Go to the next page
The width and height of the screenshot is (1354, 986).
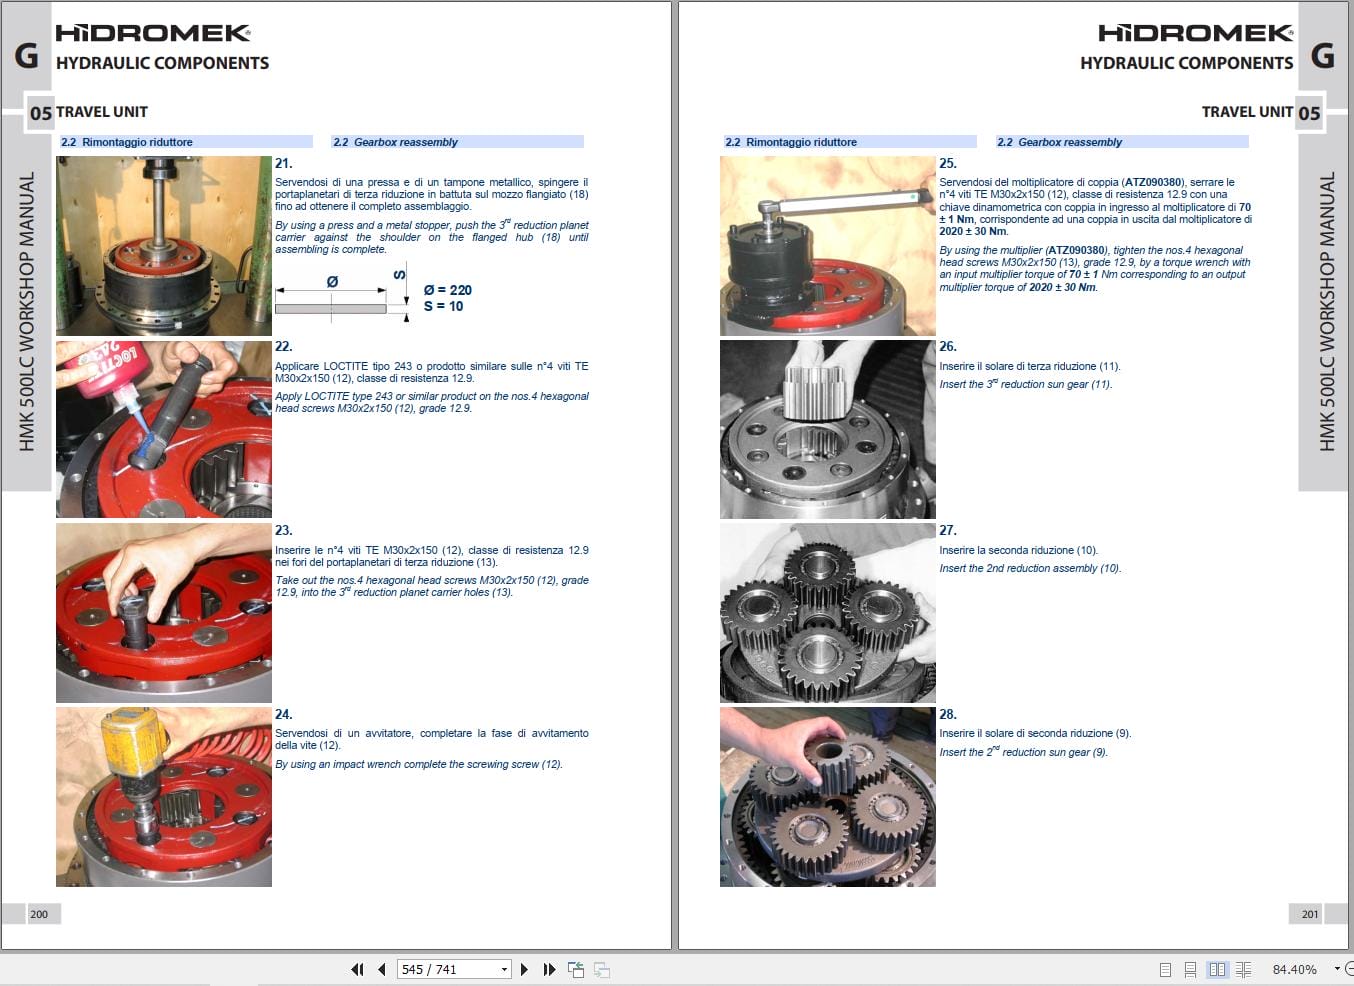coord(524,969)
